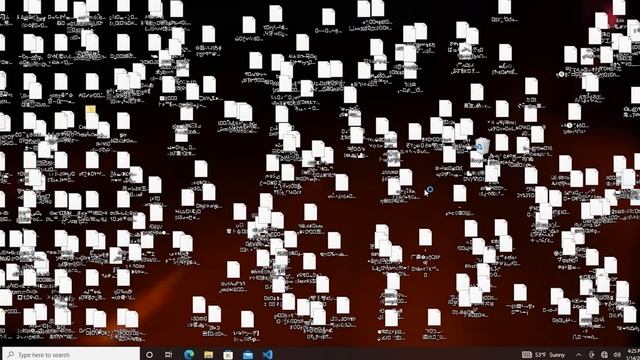This screenshot has height=360, width=640.
Task: Open the Mail app on the taskbar
Action: click(248, 355)
